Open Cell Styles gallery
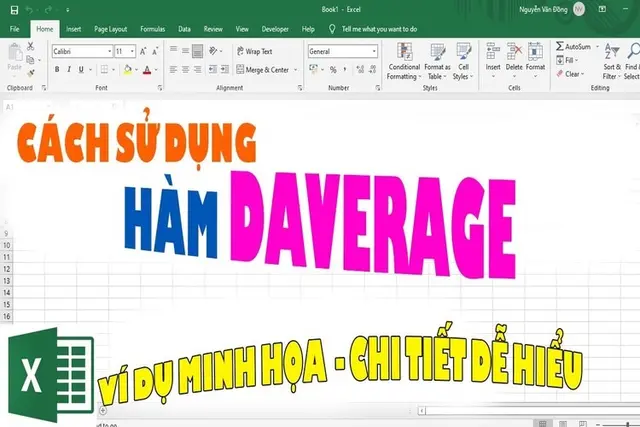This screenshot has width=640, height=427. point(463,61)
